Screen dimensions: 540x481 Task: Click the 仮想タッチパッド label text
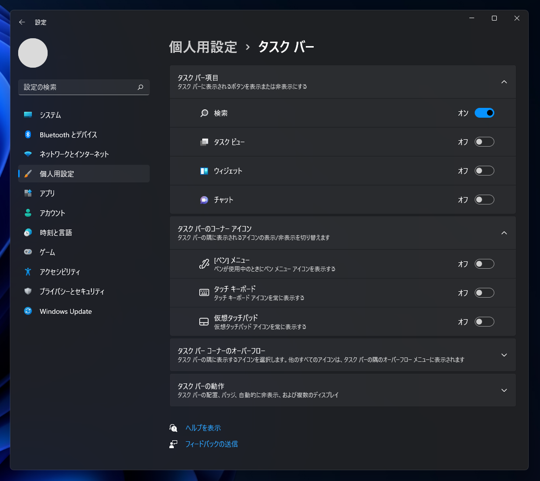[x=236, y=317]
